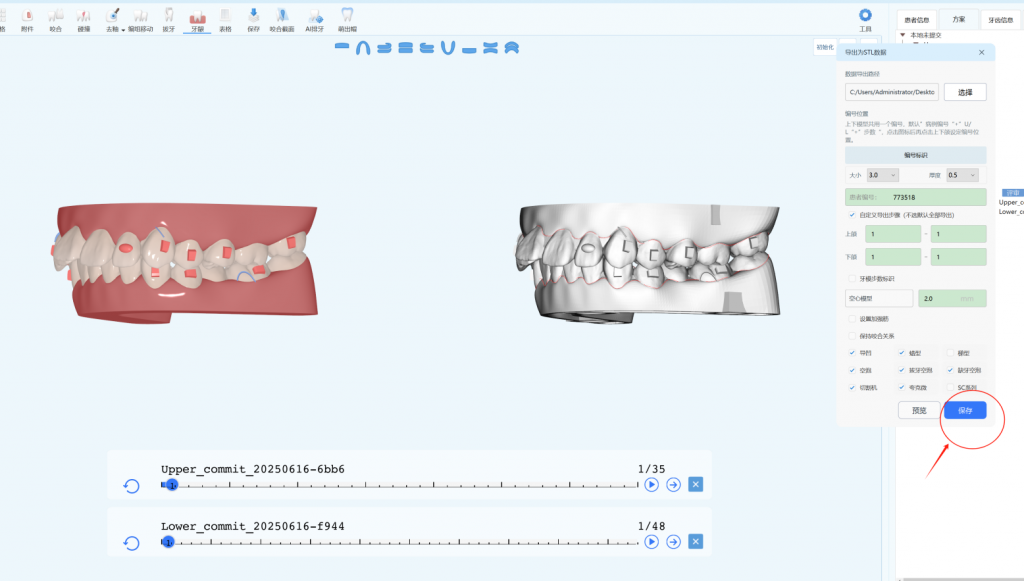
Task: Toggle the 缺牙空泡 checkbox
Action: click(950, 370)
